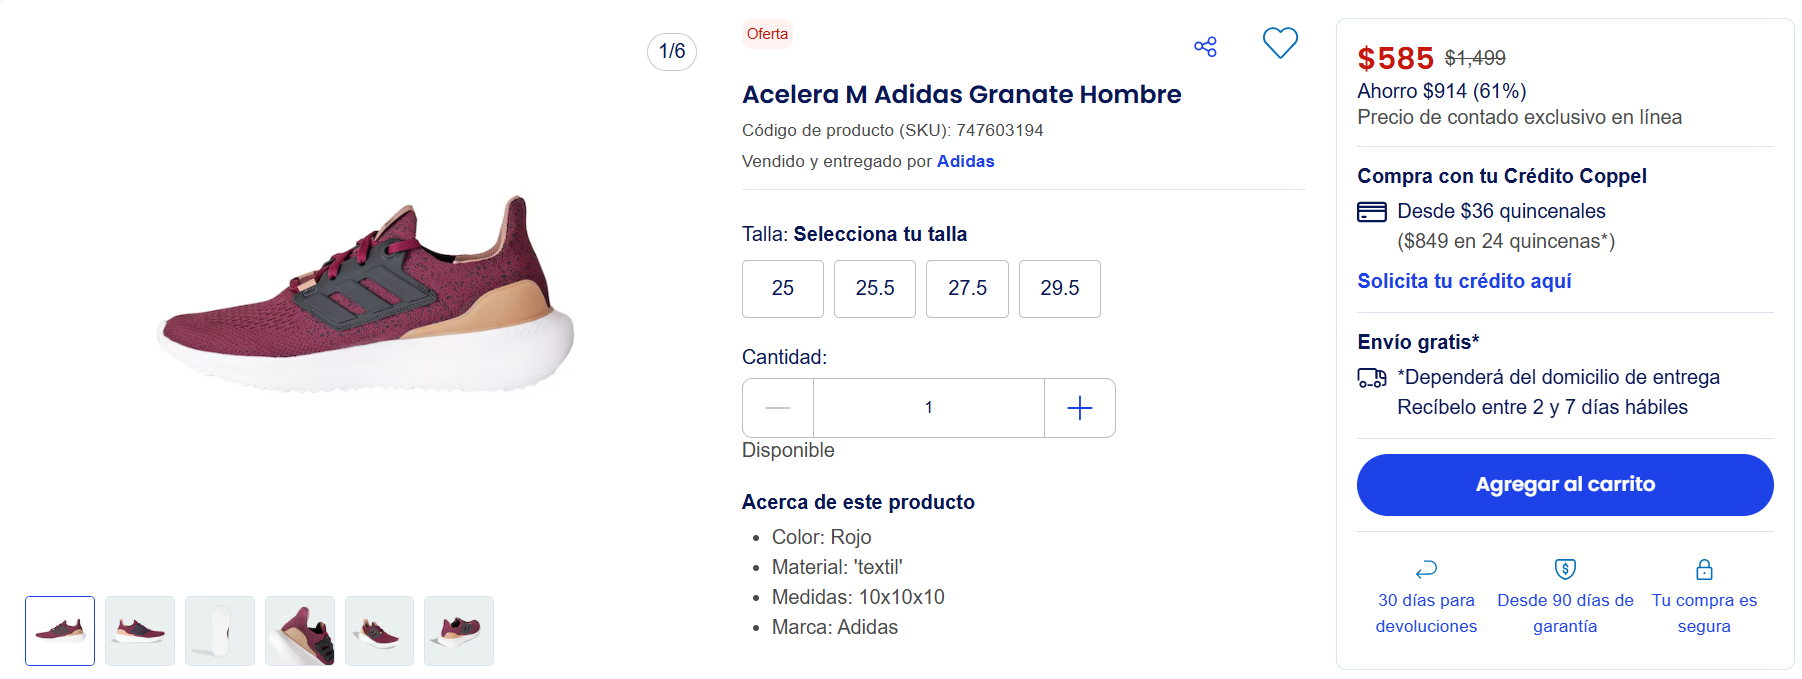This screenshot has height=679, width=1802.
Task: View the second shoe thumbnail
Action: (x=140, y=631)
